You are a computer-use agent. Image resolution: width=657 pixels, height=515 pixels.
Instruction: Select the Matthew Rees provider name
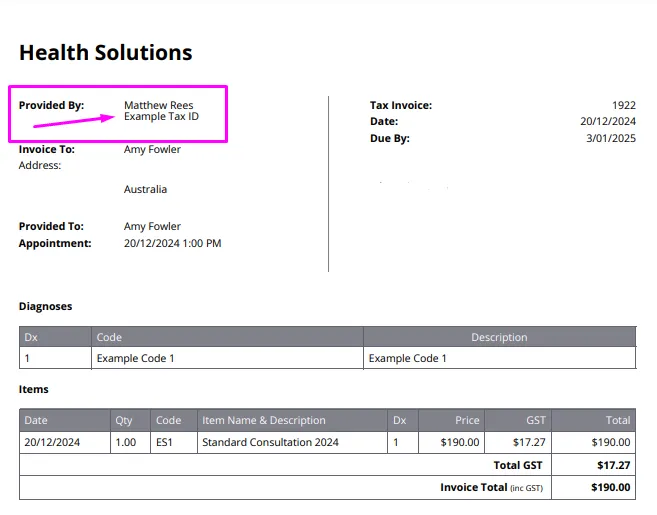coord(158,105)
